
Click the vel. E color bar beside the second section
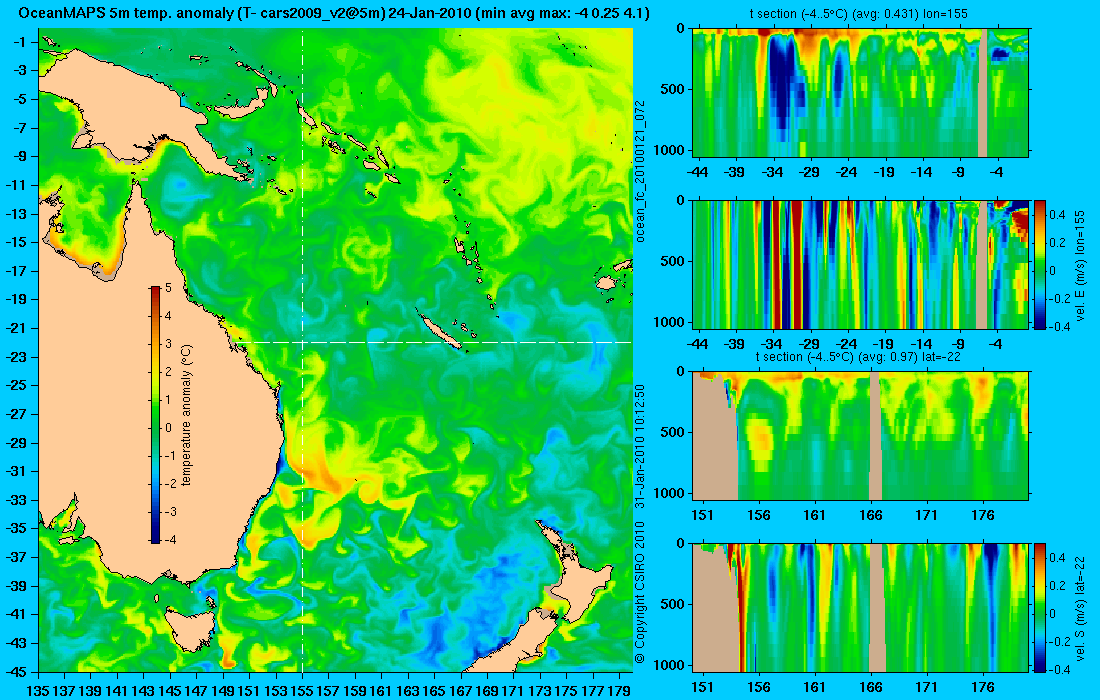(1040, 264)
